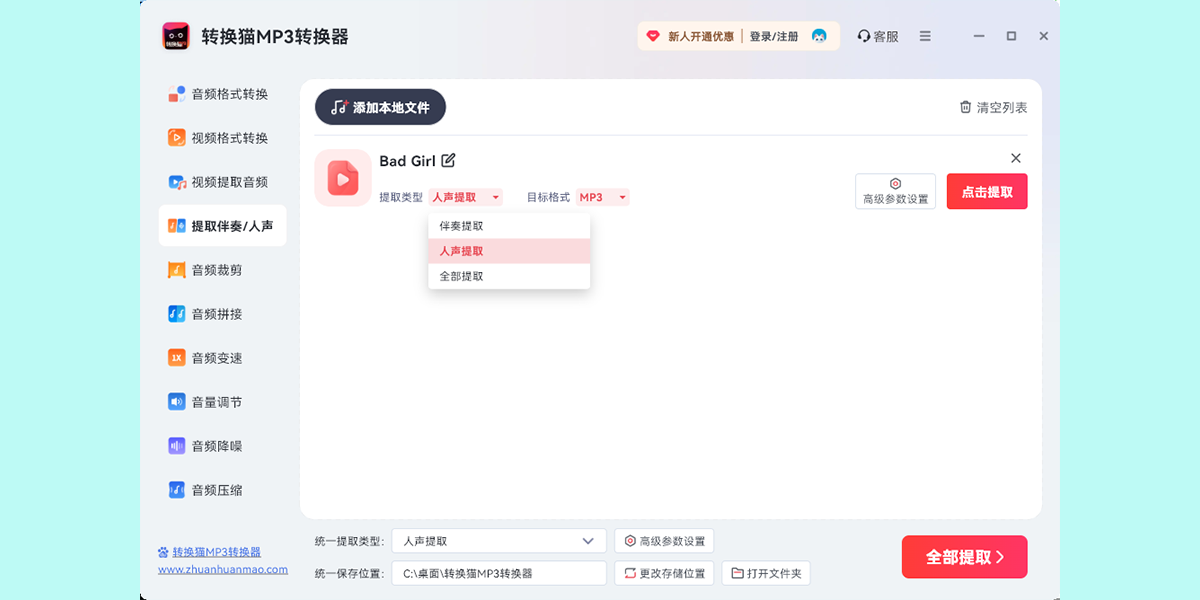Open the 音量调节 feature
This screenshot has height=600, width=1200.
[219, 401]
